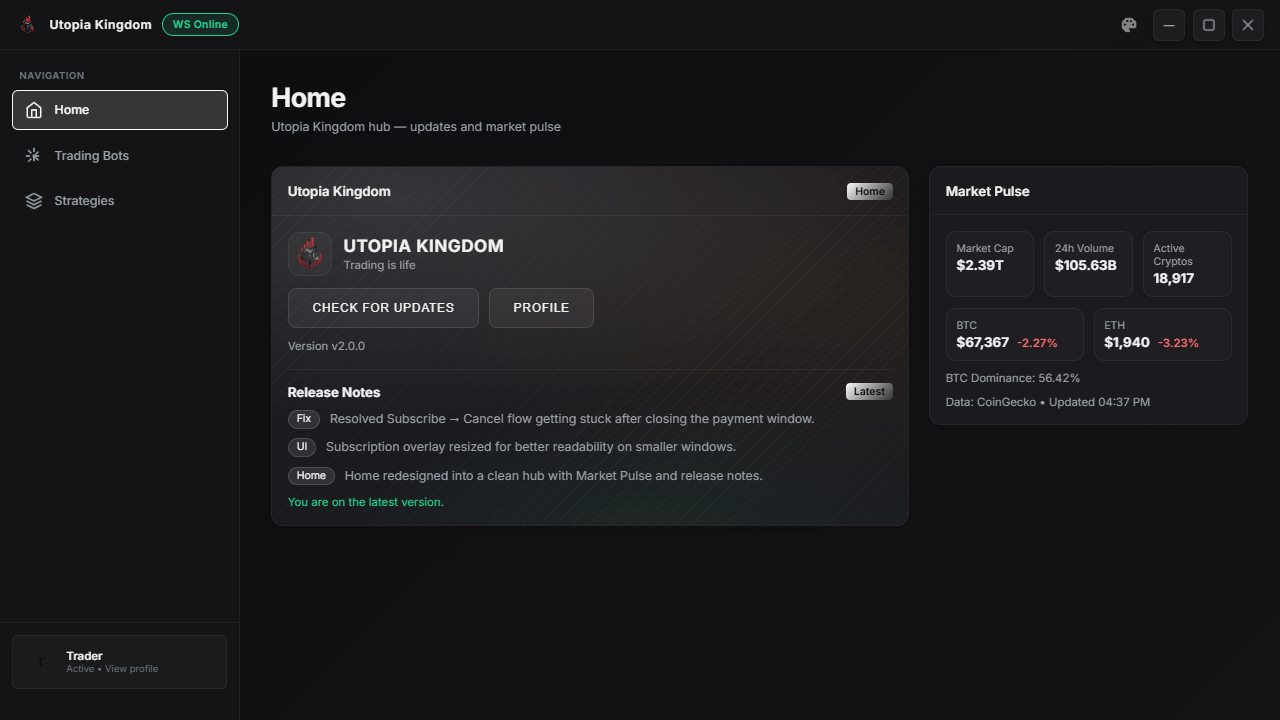Click the Home house icon in sidebar

[34, 110]
